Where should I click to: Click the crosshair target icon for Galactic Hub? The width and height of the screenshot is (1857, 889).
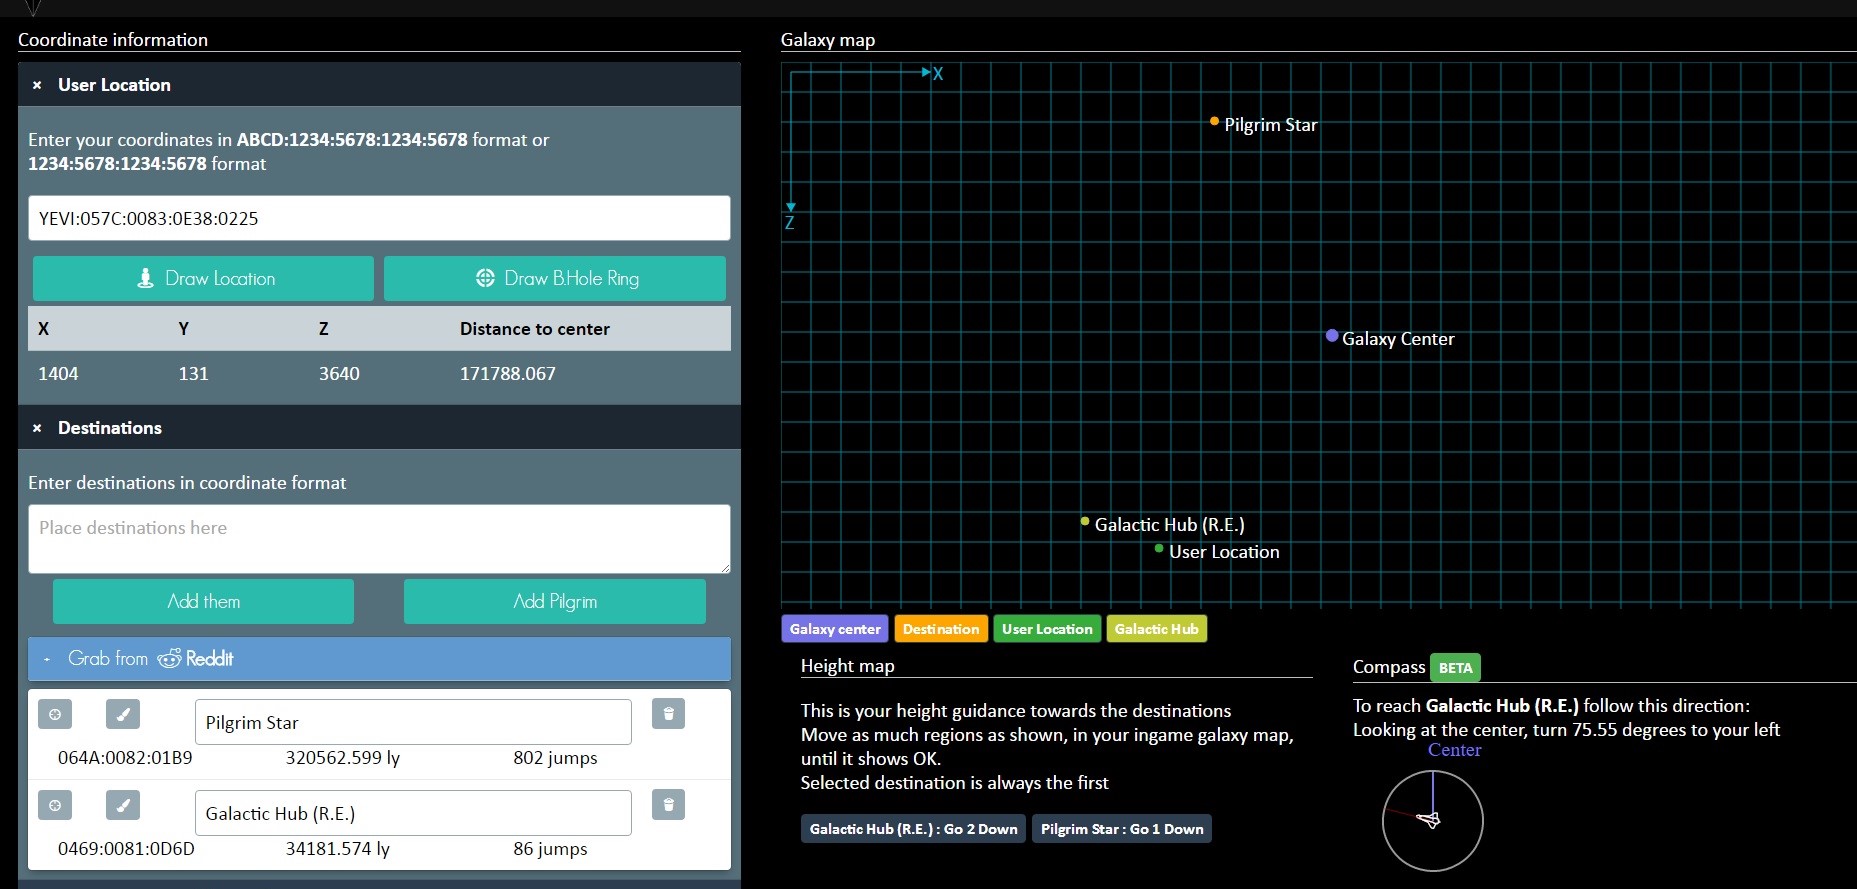coord(55,805)
